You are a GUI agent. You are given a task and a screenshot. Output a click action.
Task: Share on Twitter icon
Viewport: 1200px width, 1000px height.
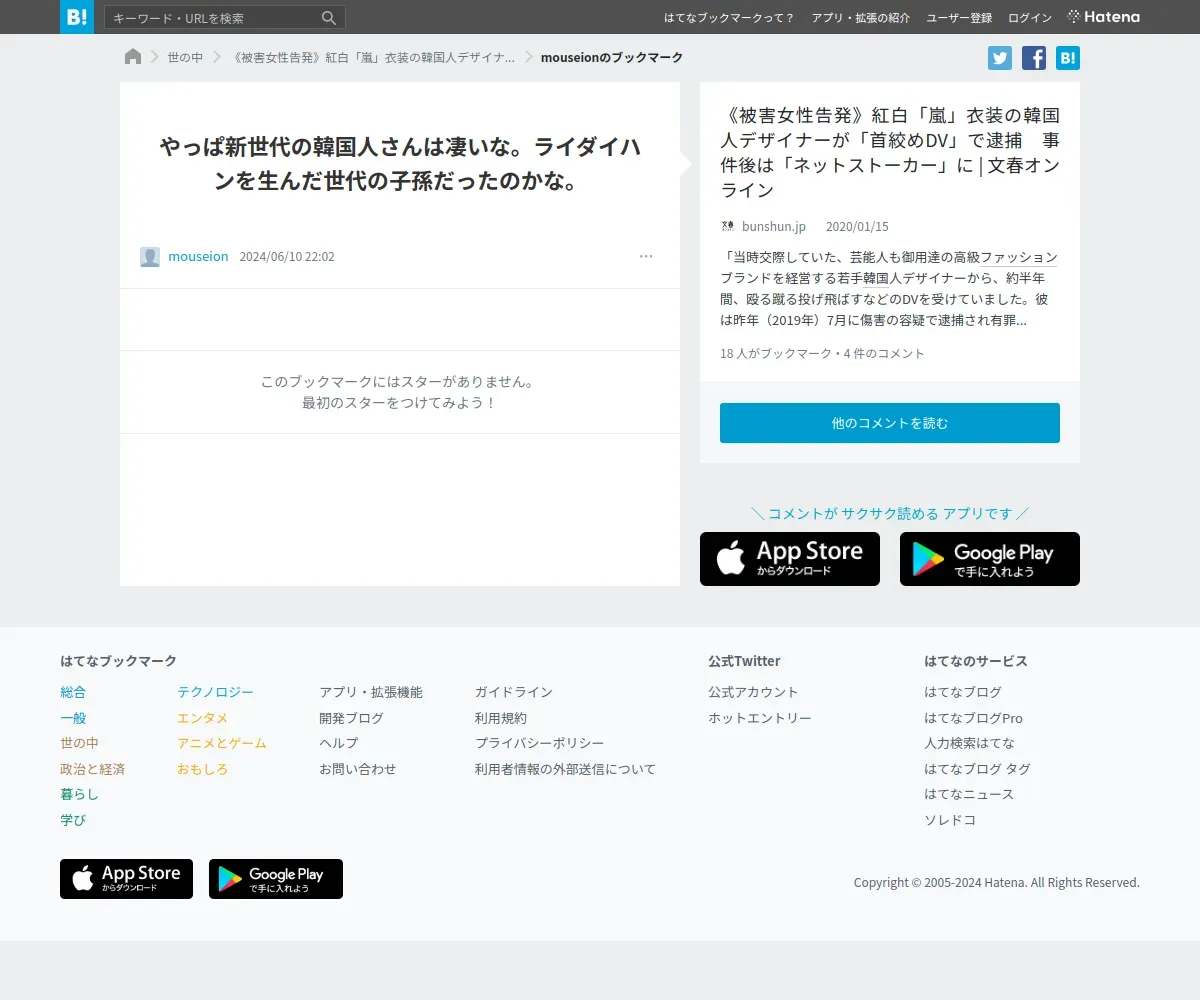1000,58
